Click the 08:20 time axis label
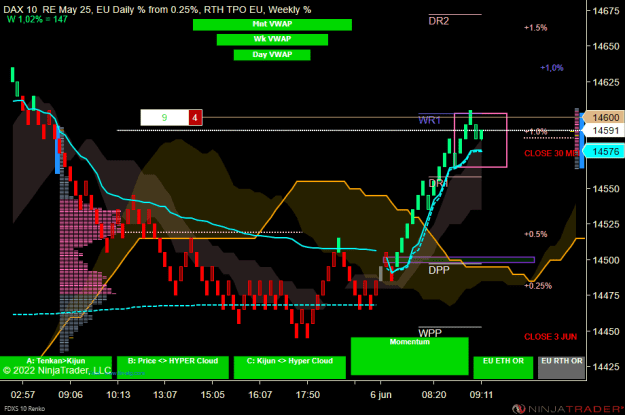This screenshot has height=415, width=625. (434, 395)
